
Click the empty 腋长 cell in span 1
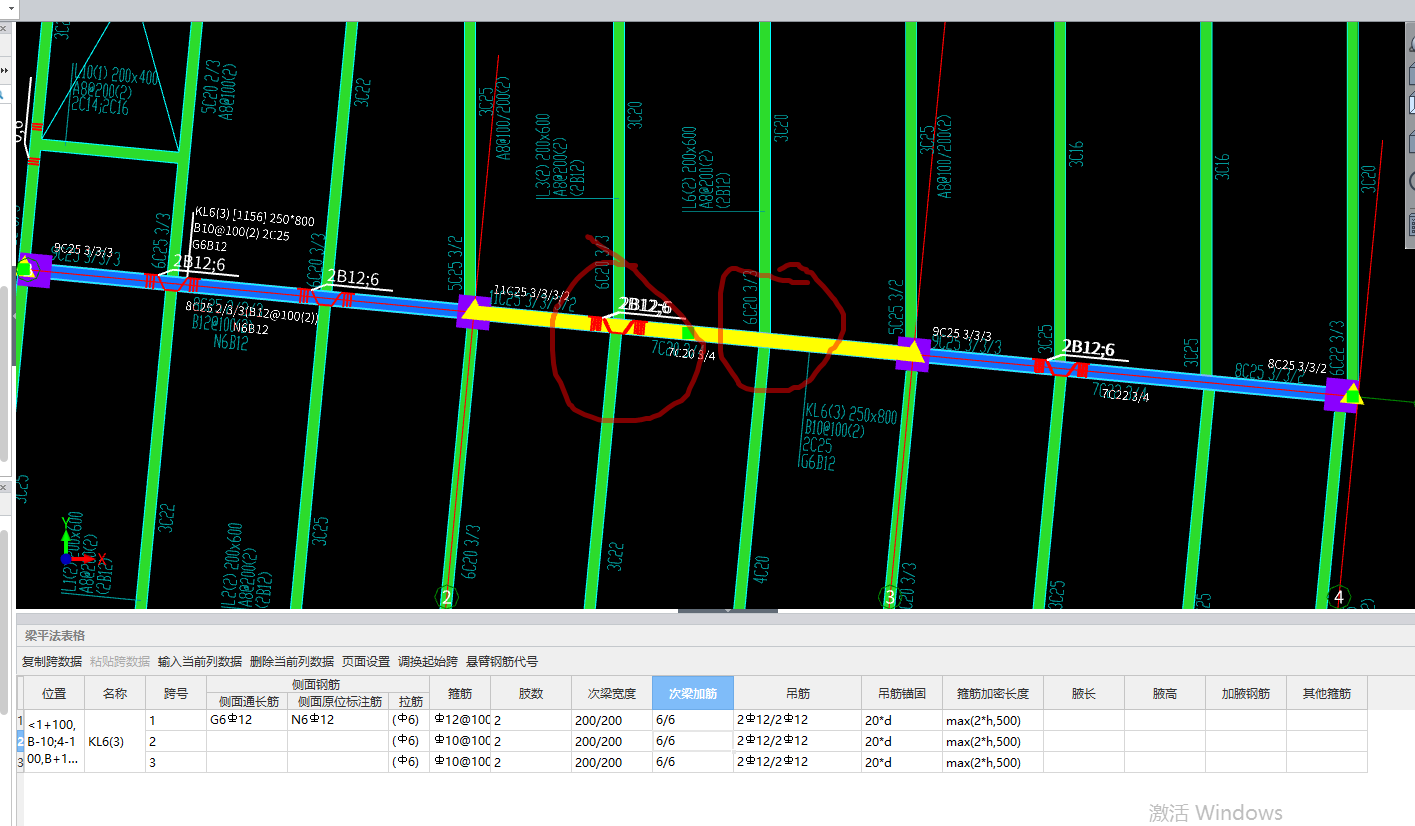(1084, 720)
